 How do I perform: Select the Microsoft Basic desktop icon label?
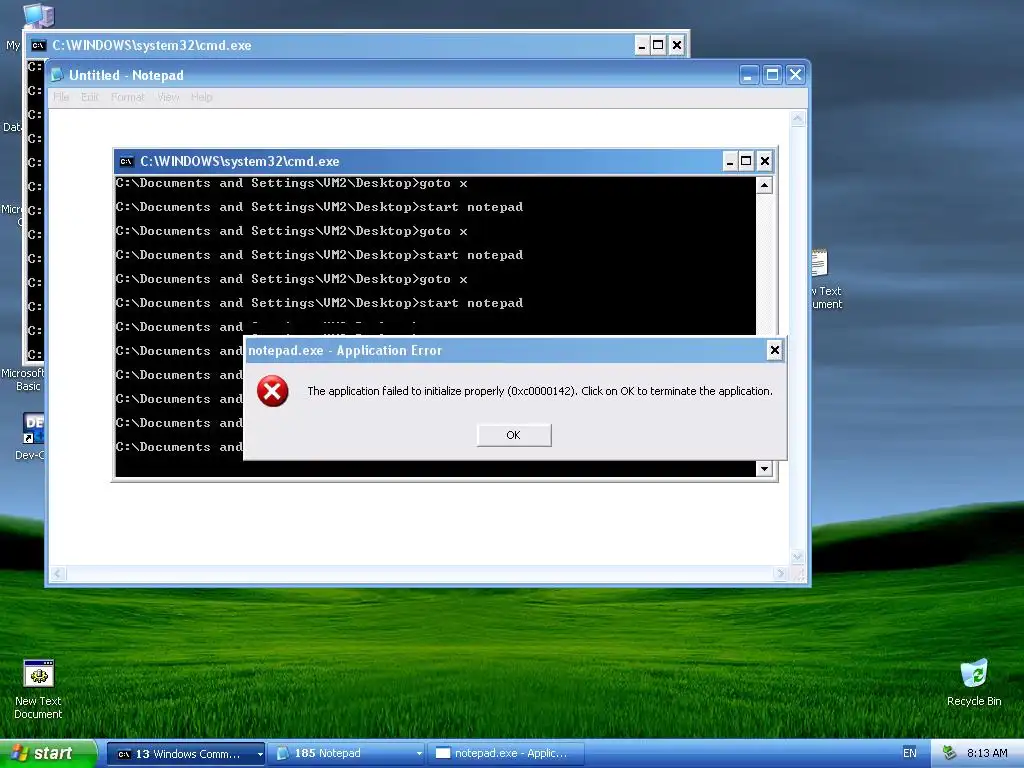pyautogui.click(x=23, y=379)
